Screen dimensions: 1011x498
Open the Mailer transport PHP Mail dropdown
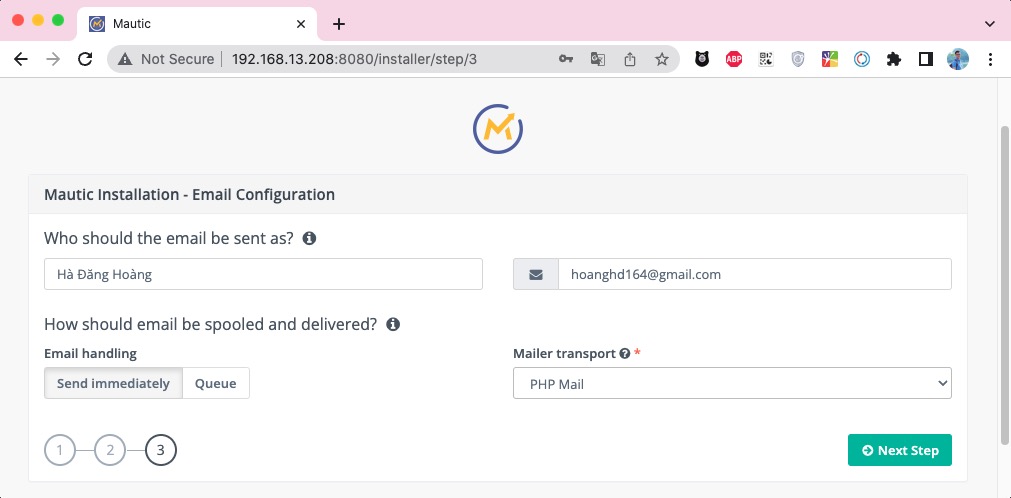point(732,383)
